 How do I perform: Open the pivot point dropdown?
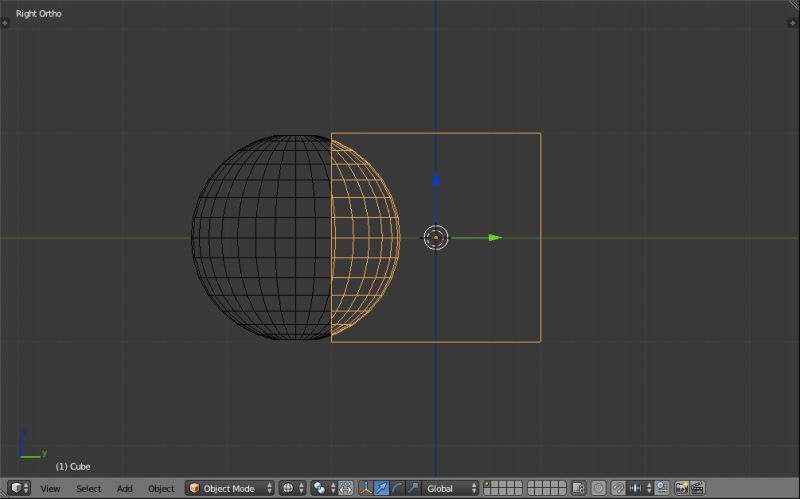(x=323, y=488)
